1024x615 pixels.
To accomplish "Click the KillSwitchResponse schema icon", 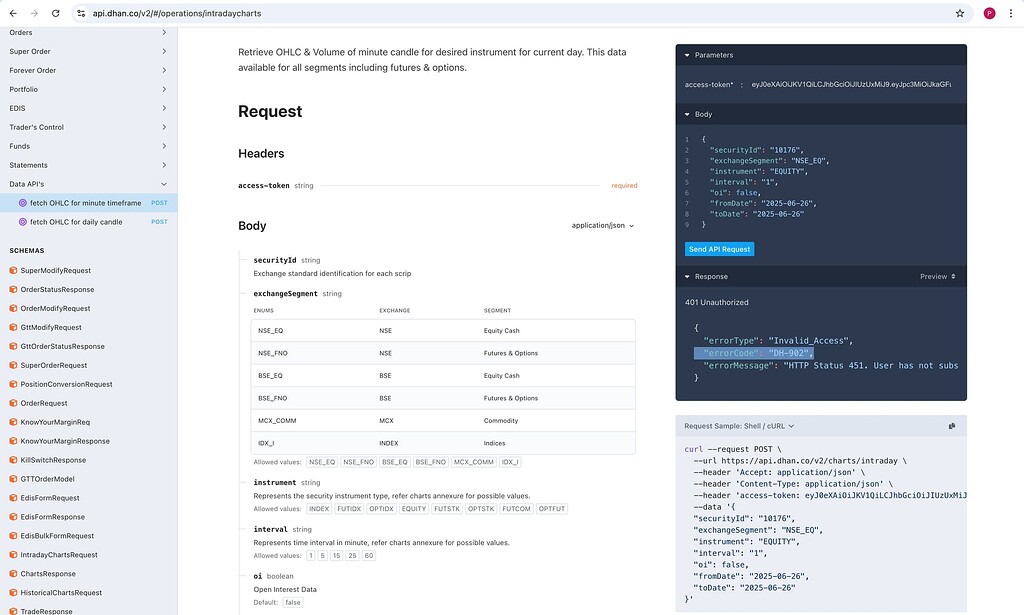I will pyautogui.click(x=13, y=460).
